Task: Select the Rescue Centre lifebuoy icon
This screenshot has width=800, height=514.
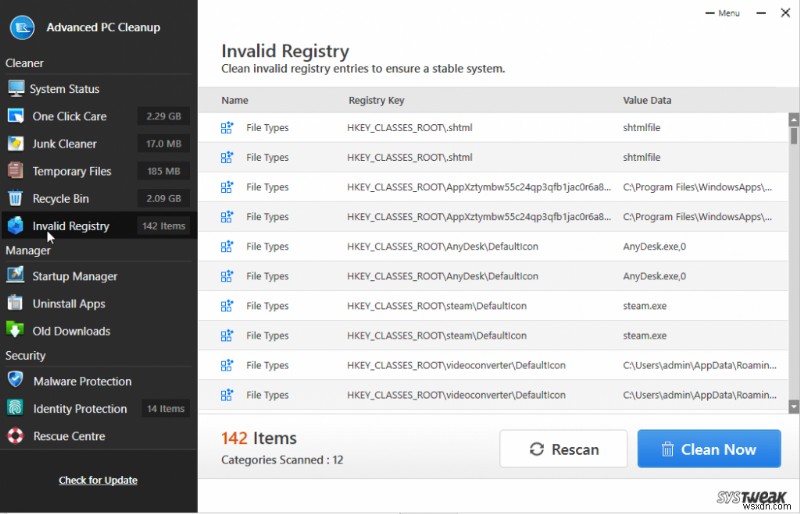Action: click(15, 435)
